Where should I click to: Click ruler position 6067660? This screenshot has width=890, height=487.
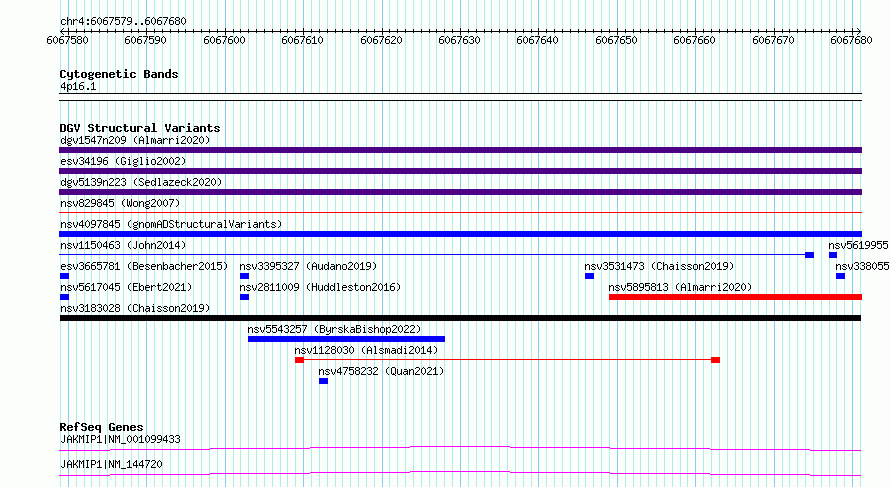coord(695,40)
